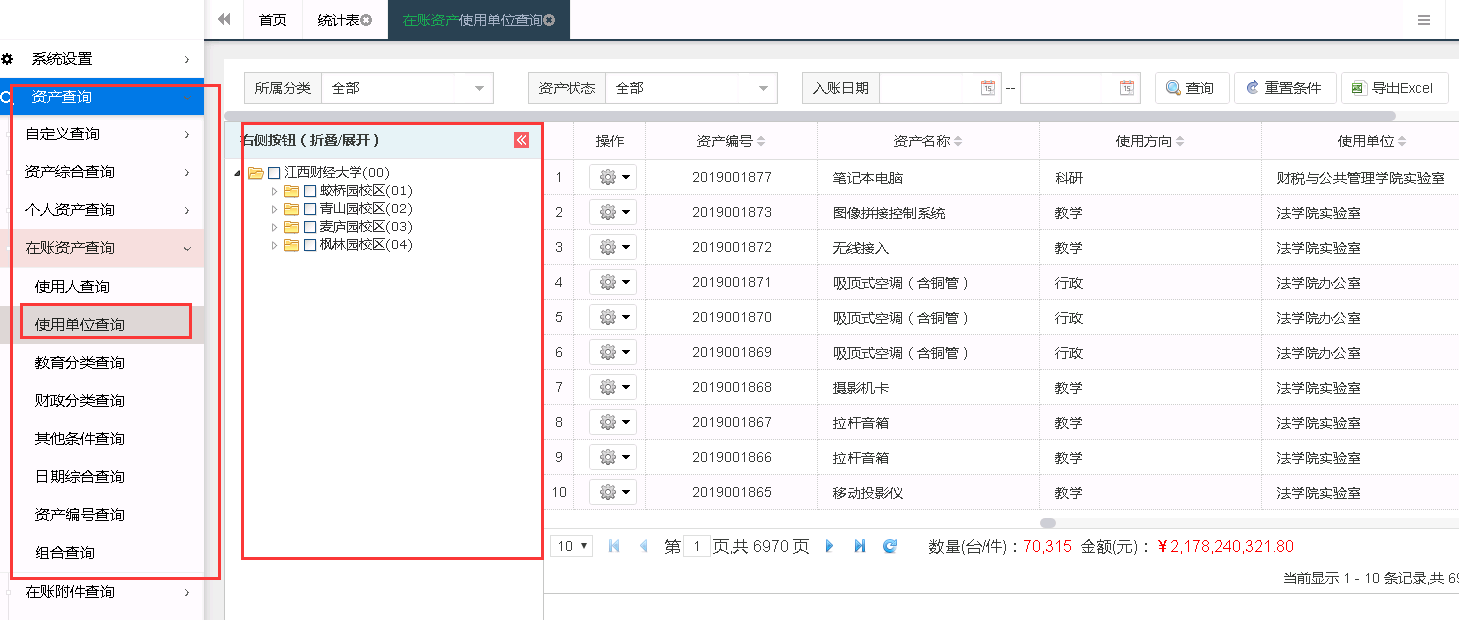Image resolution: width=1459 pixels, height=620 pixels.
Task: Expand the 麦庐园校区(03) tree node
Action: click(x=275, y=227)
